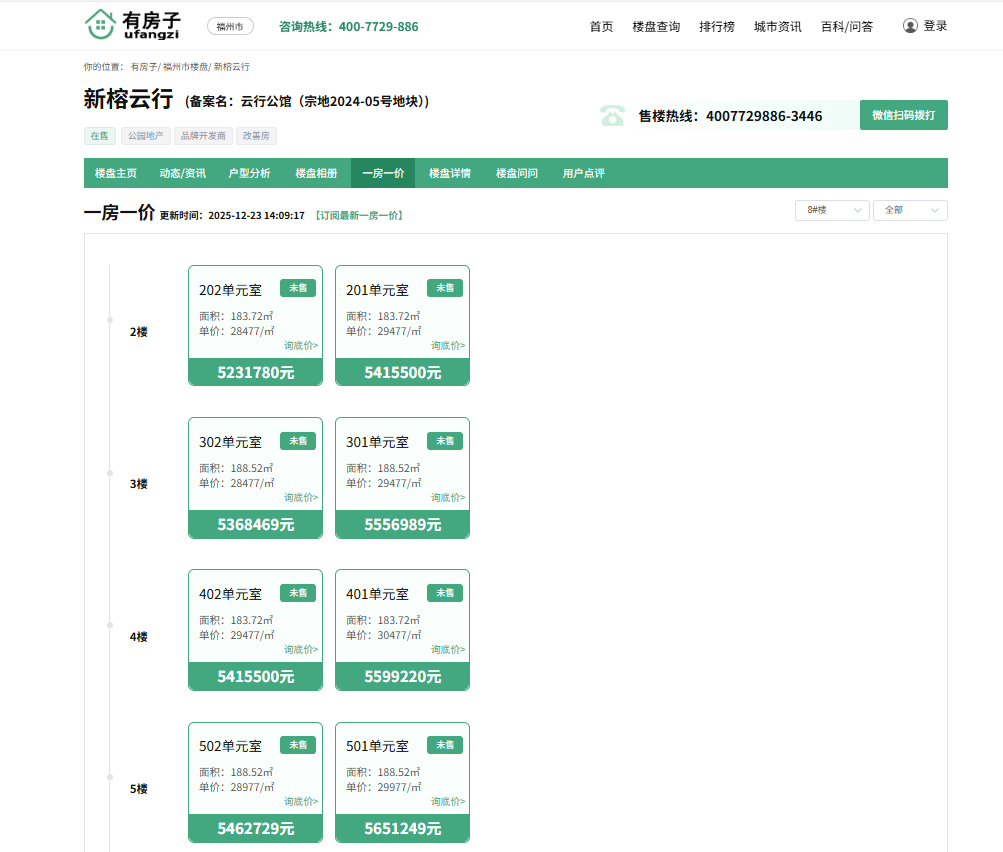The width and height of the screenshot is (1003, 852).
Task: Go to the 楼盘详情 tab
Action: pos(450,173)
